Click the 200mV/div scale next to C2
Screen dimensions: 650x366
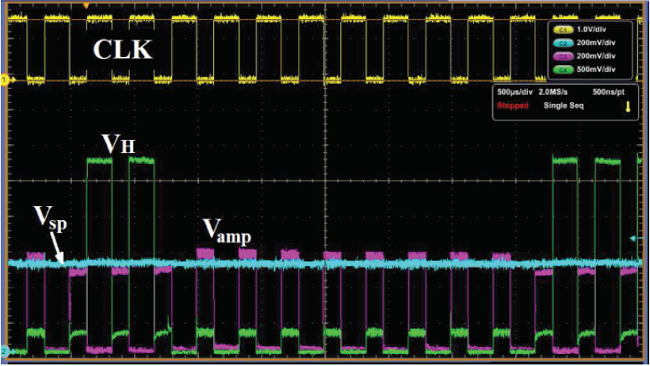pos(596,43)
